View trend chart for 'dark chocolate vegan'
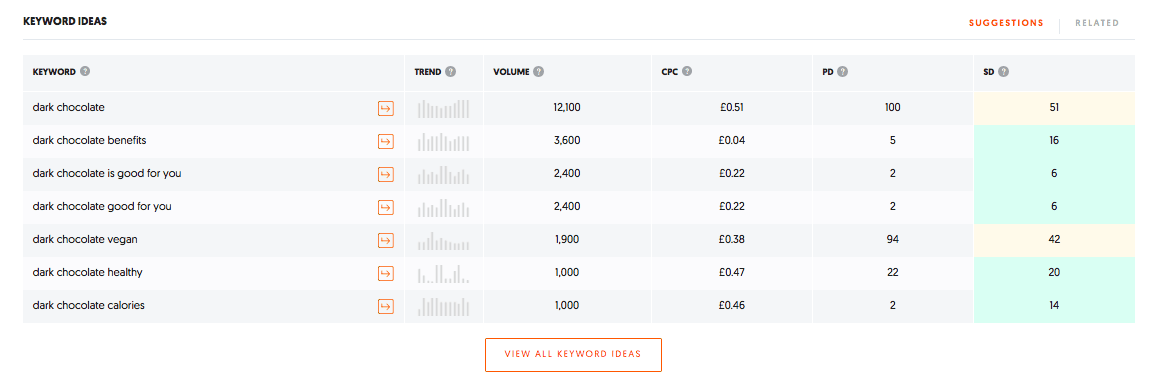The image size is (1149, 387). pyautogui.click(x=443, y=240)
